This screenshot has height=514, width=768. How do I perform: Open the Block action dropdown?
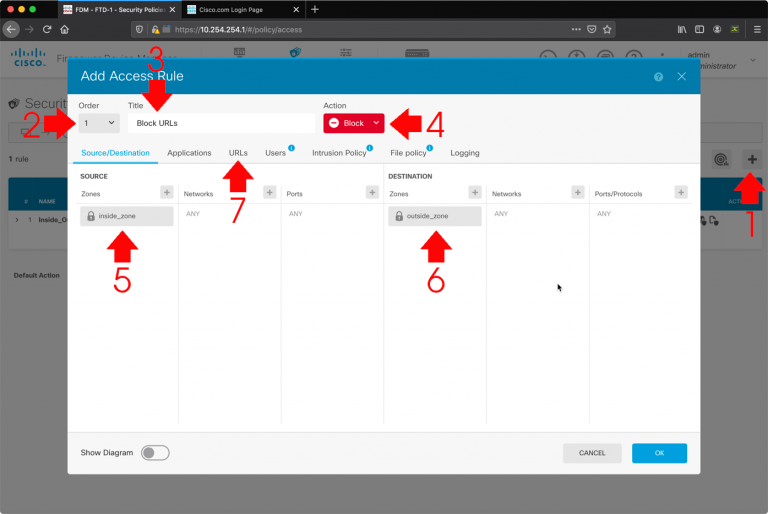tap(354, 123)
